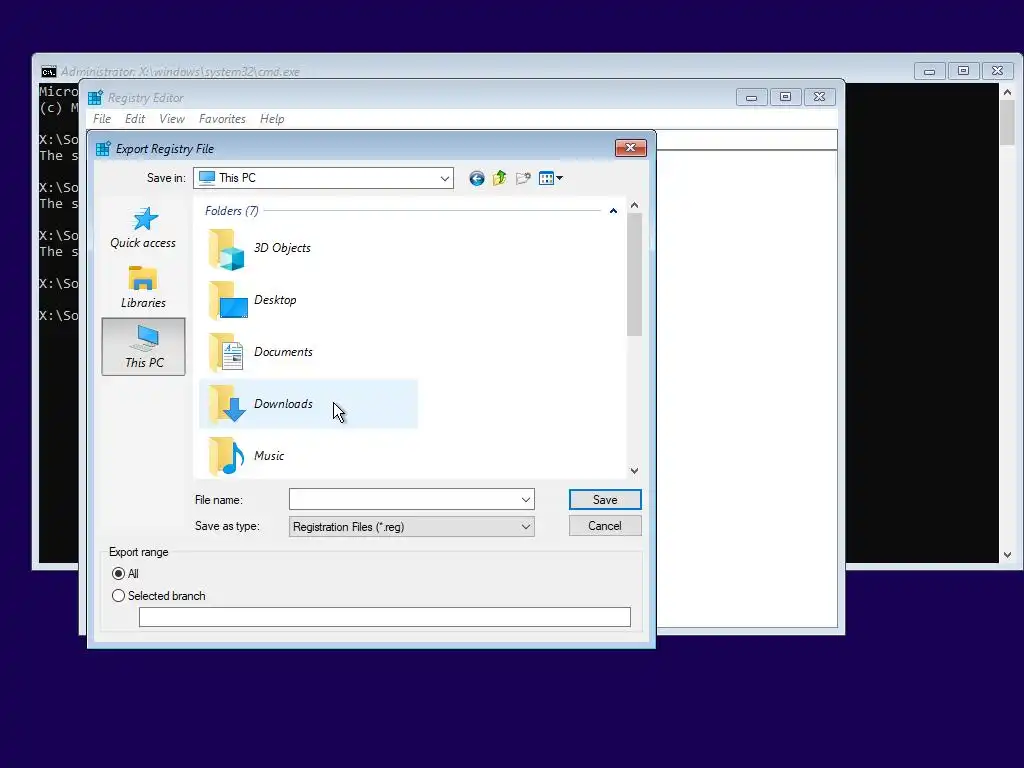The height and width of the screenshot is (768, 1024).
Task: Select the 3D Objects folder icon
Action: (x=226, y=249)
